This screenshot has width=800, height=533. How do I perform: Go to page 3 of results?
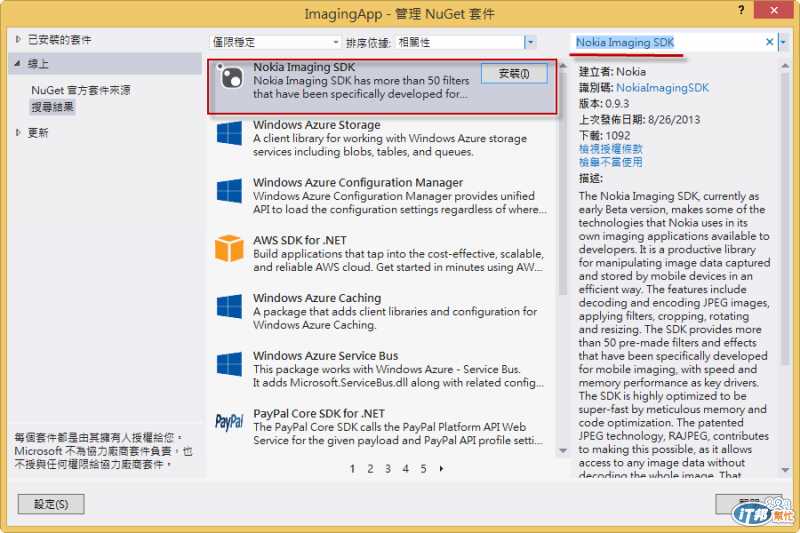click(388, 469)
